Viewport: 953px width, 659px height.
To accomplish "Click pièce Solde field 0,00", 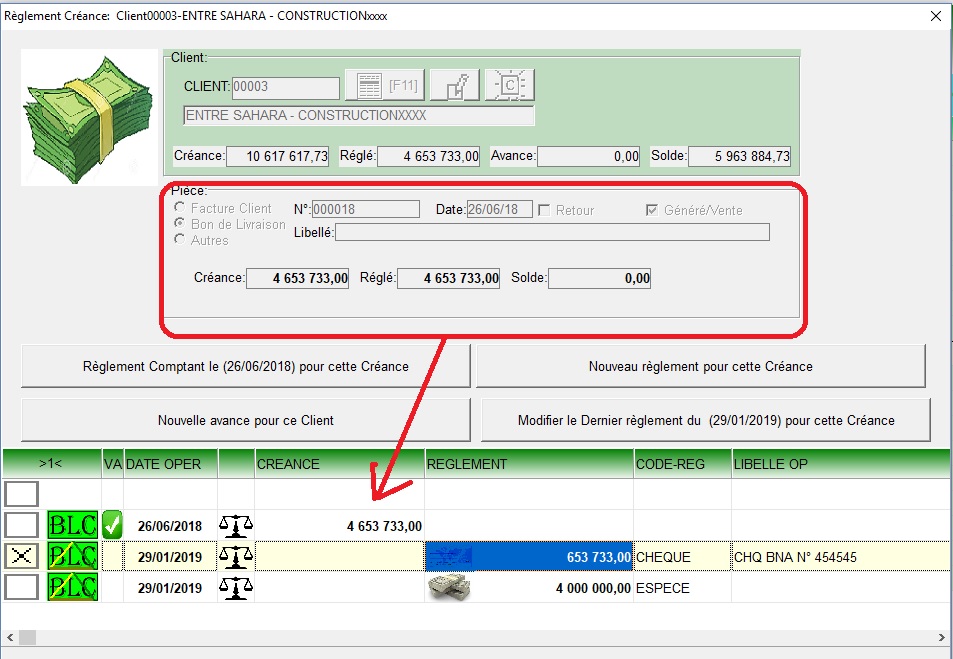I will click(599, 278).
